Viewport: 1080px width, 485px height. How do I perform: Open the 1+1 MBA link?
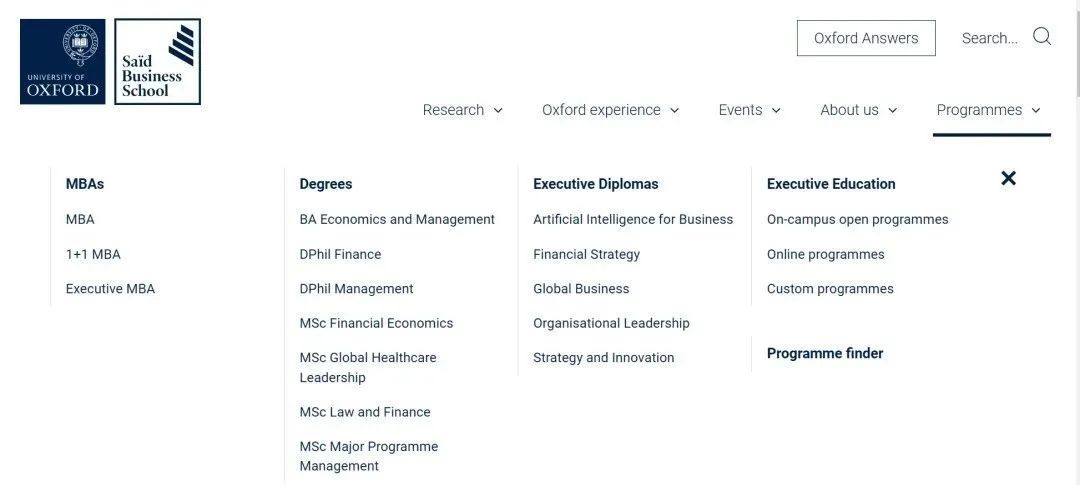pyautogui.click(x=93, y=254)
